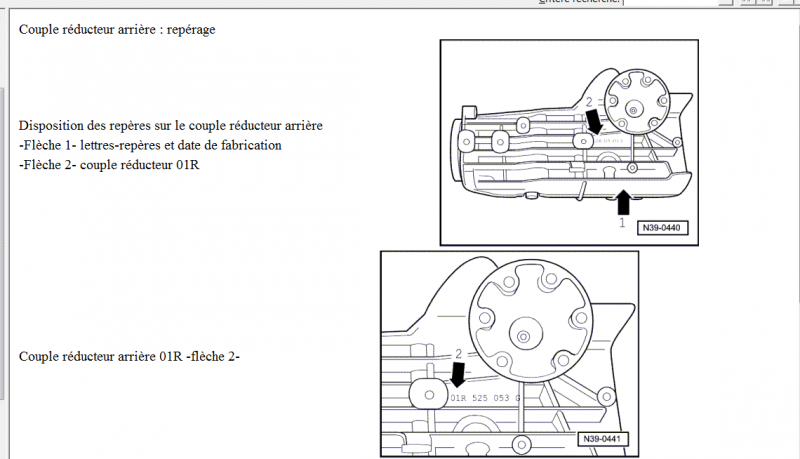Click the N39-0440 figure reference label
The image size is (800, 459).
(660, 227)
